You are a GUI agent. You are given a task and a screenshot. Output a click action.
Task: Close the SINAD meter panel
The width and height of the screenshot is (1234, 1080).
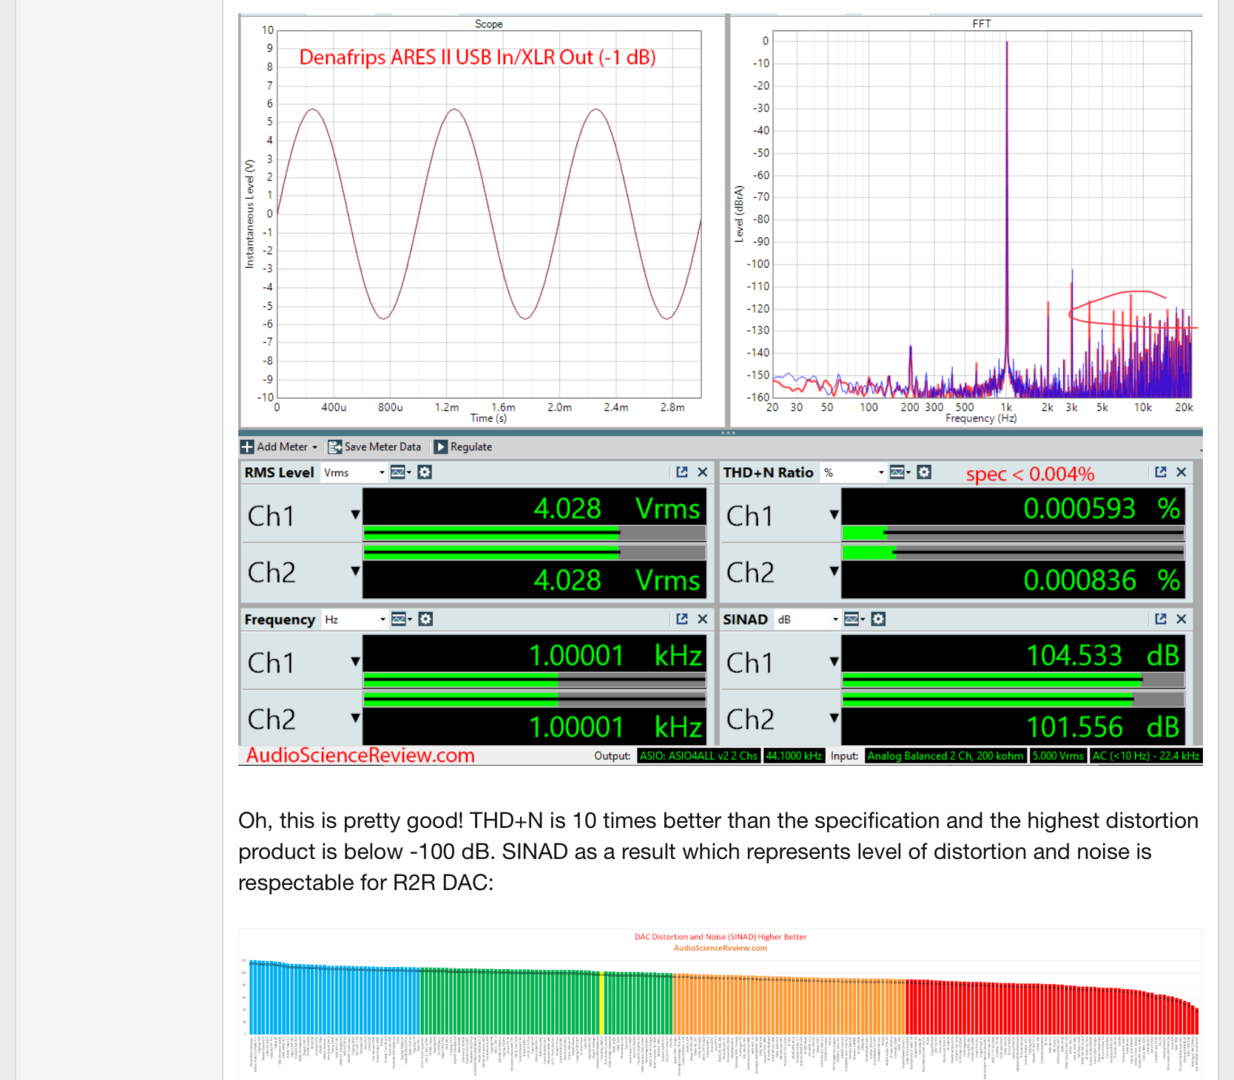tap(1181, 619)
